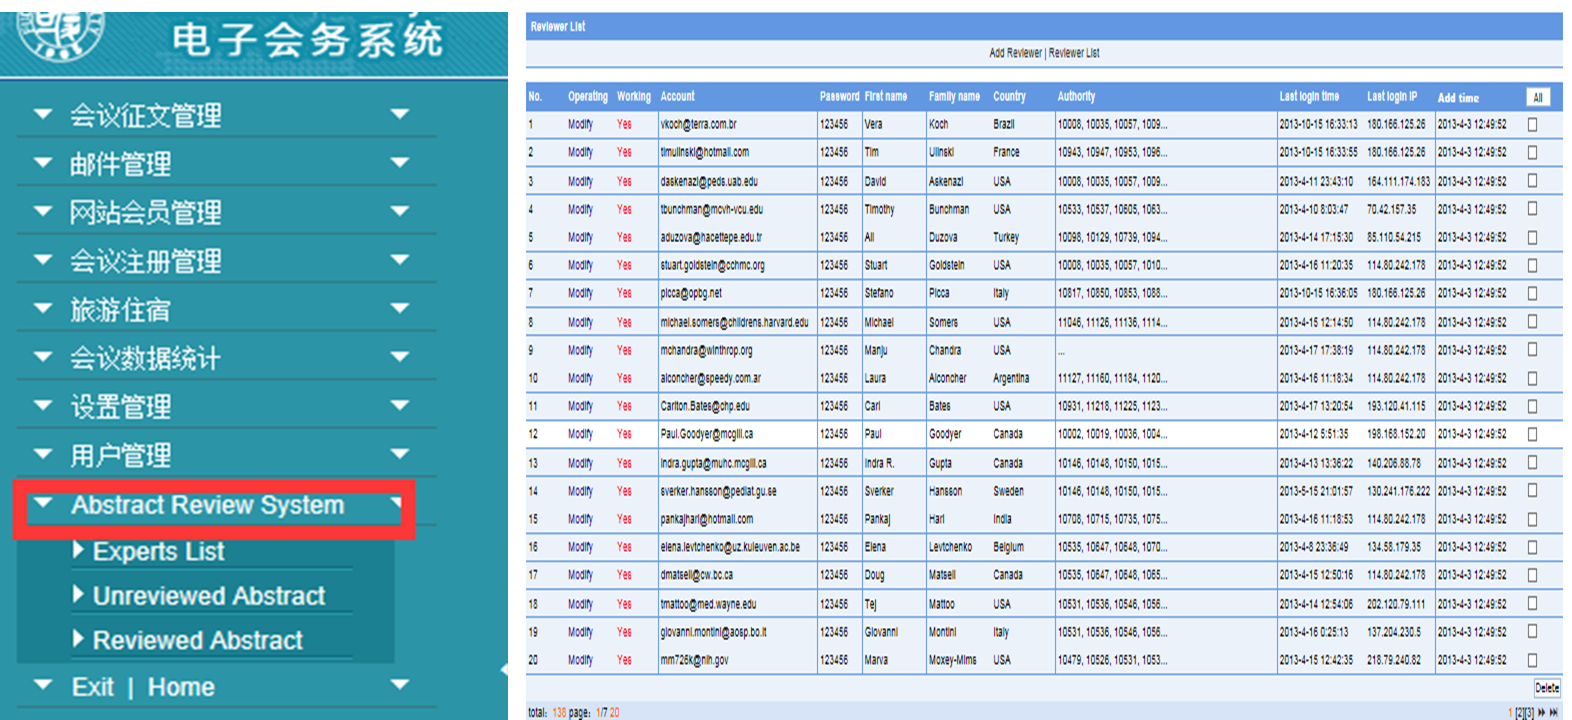Click Modify for row 9 Manju Chandra
Image resolution: width=1572 pixels, height=720 pixels.
pyautogui.click(x=580, y=350)
